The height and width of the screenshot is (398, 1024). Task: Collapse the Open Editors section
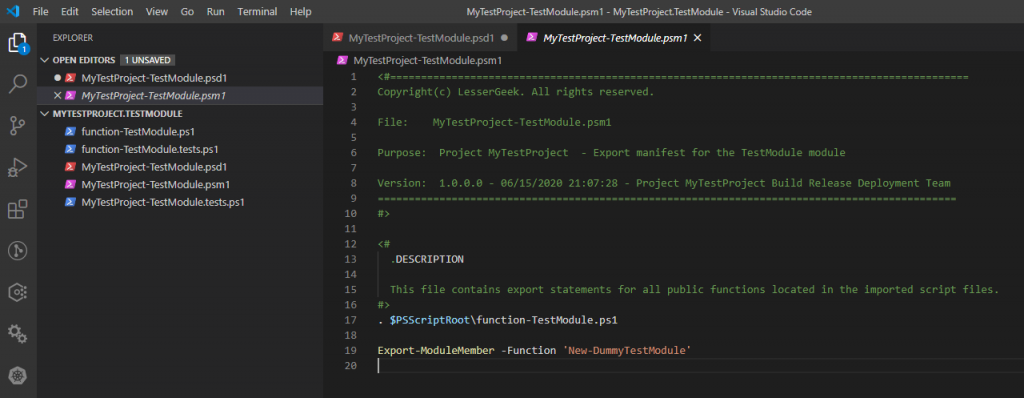click(44, 60)
